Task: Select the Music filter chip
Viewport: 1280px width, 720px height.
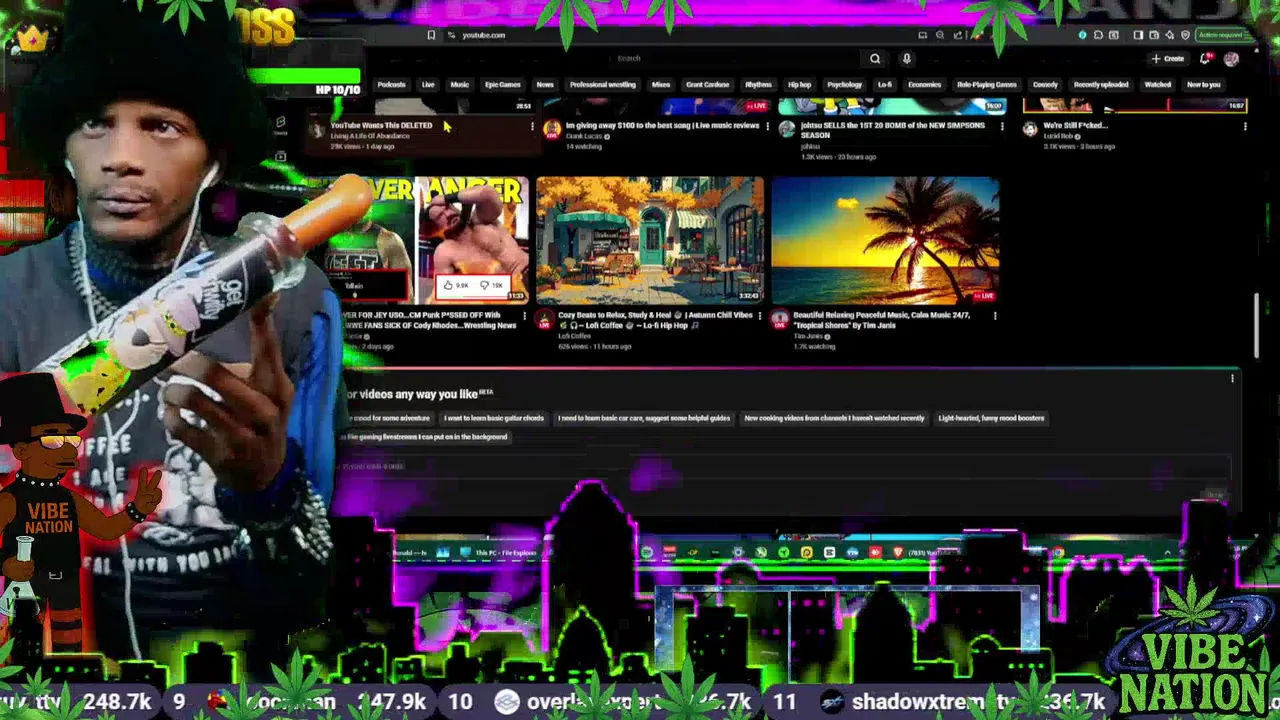Action: tap(459, 85)
